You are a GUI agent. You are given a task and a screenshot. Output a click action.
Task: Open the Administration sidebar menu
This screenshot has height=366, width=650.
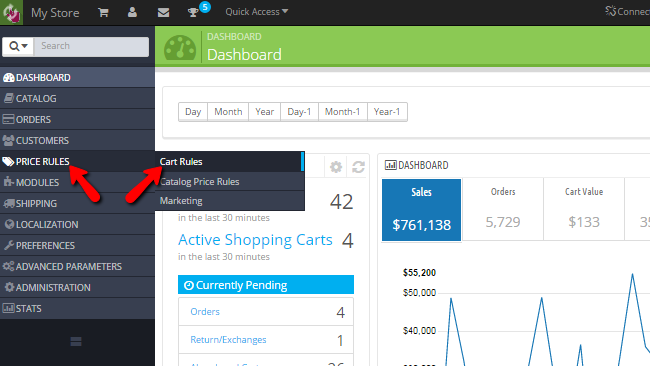click(78, 288)
